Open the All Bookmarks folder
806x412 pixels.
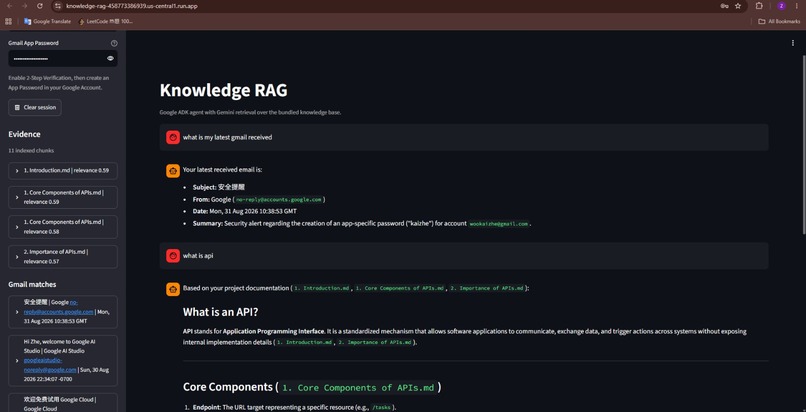tap(779, 22)
